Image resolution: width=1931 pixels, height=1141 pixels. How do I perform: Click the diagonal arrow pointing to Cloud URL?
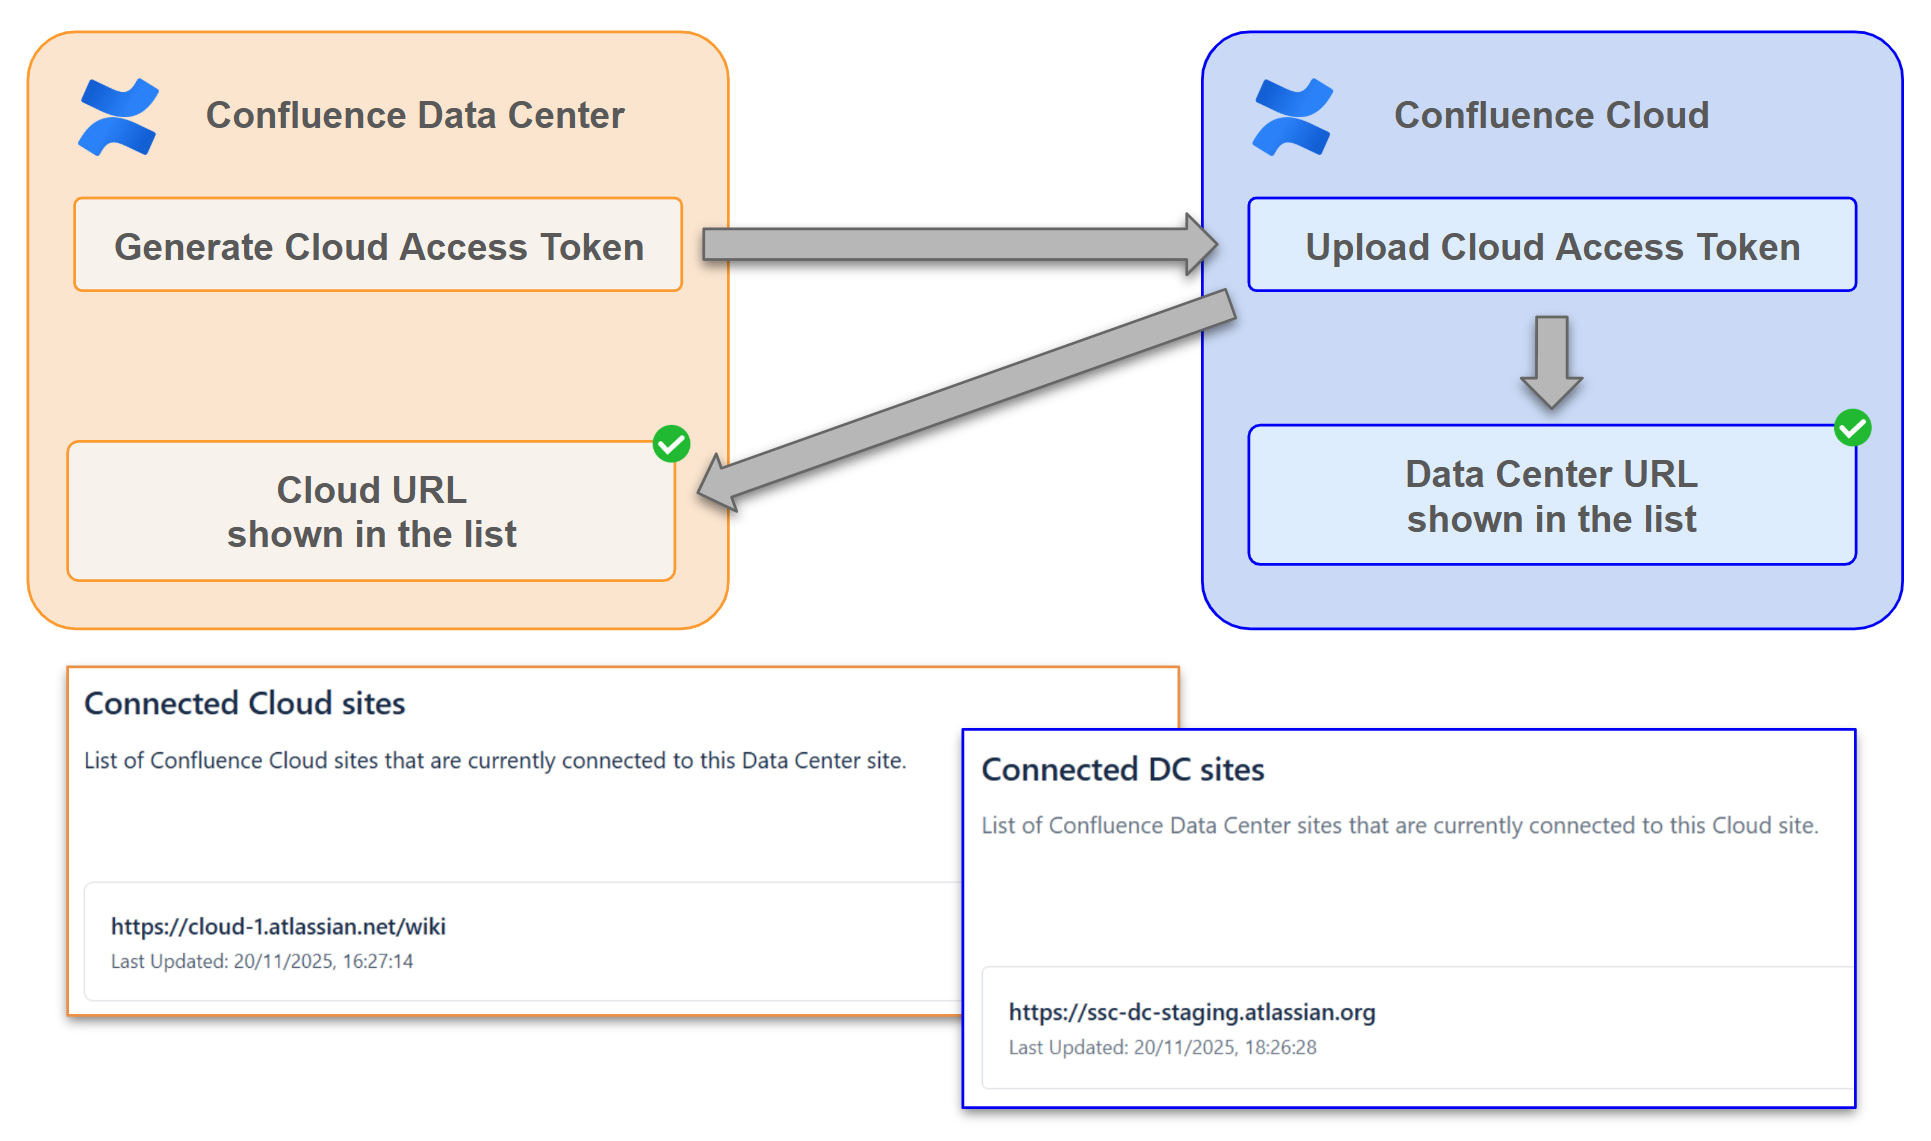(x=965, y=400)
